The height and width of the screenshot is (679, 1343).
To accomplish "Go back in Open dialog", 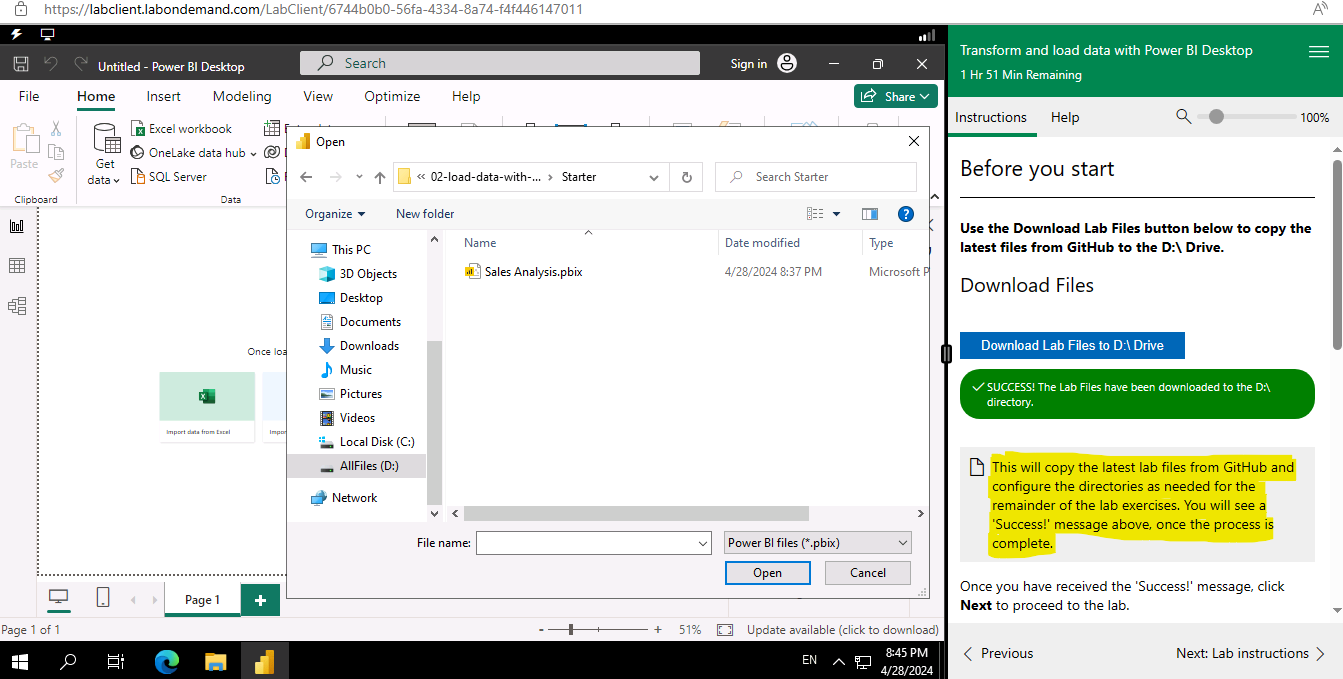I will tap(306, 177).
